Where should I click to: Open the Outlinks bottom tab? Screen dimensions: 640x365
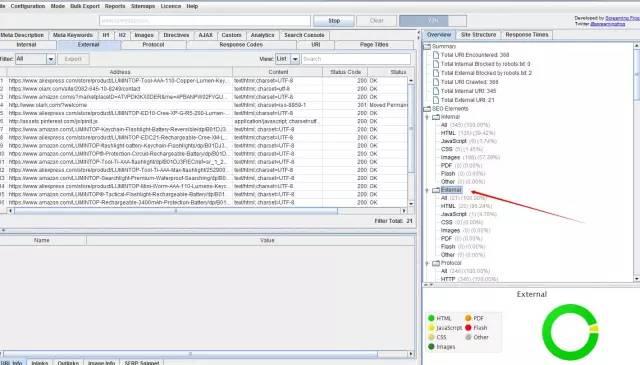pos(68,362)
